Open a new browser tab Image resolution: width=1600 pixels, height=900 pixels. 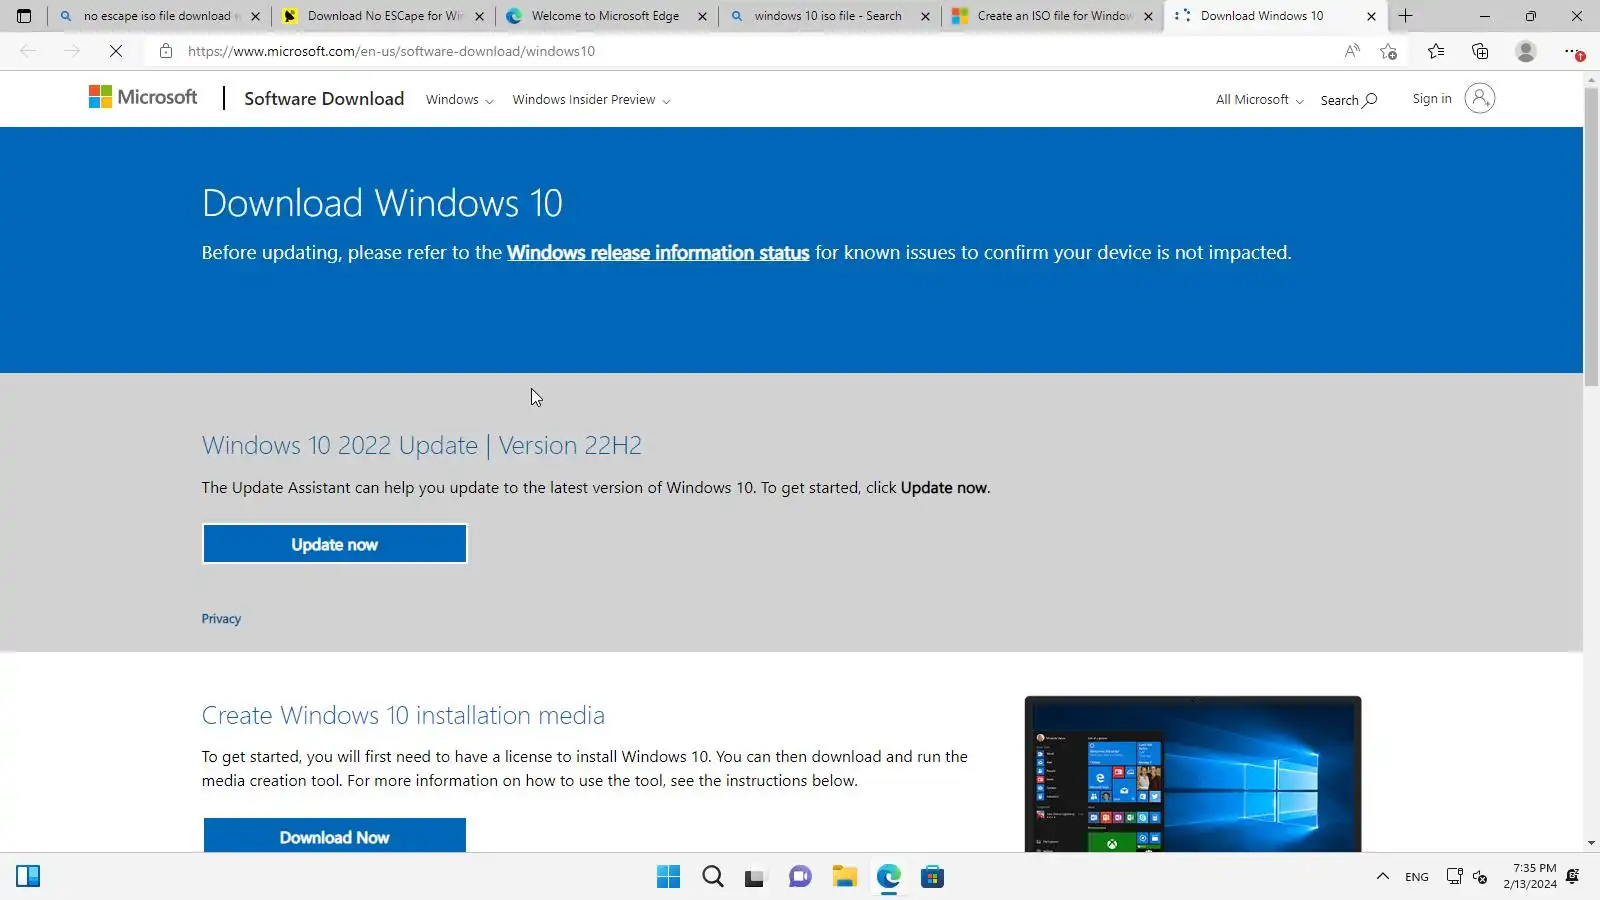pyautogui.click(x=1405, y=16)
